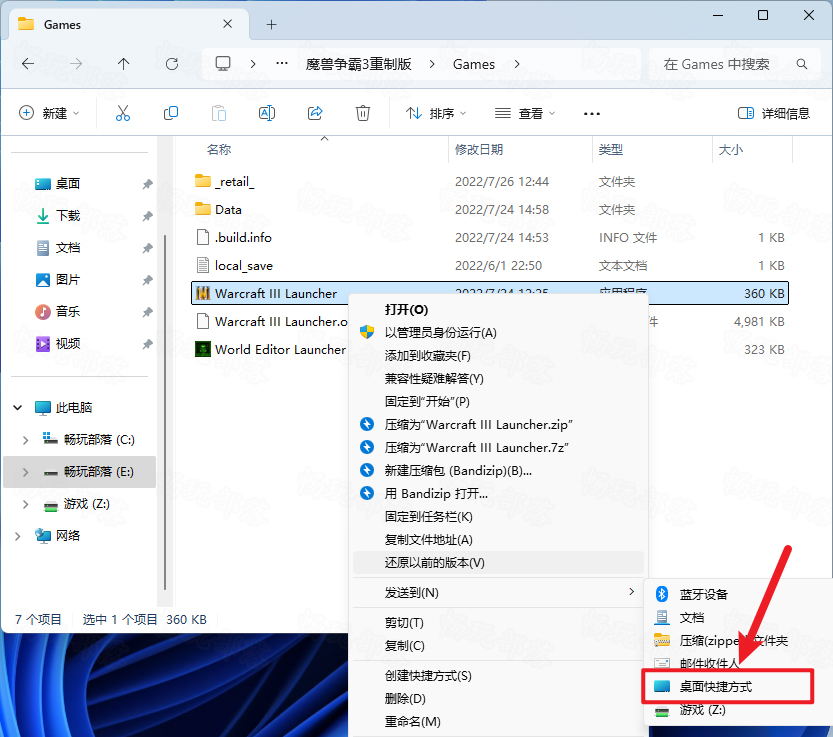Open the 排序 sort dropdown

(x=436, y=113)
